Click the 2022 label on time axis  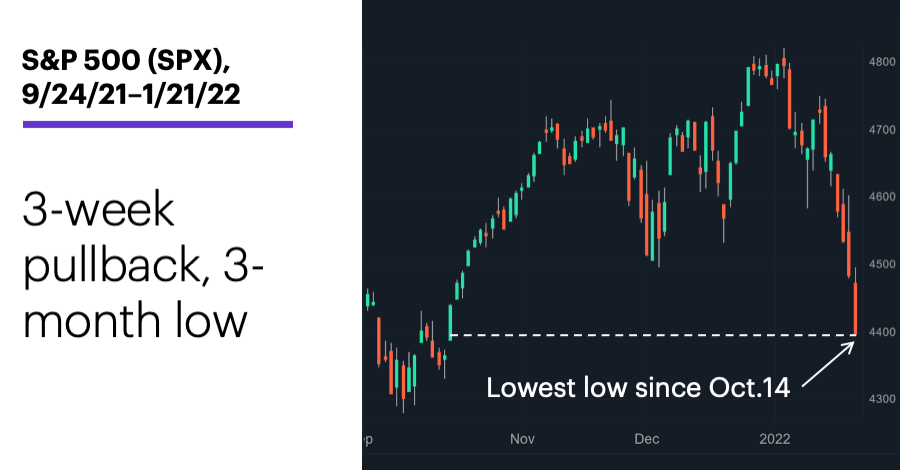[775, 439]
